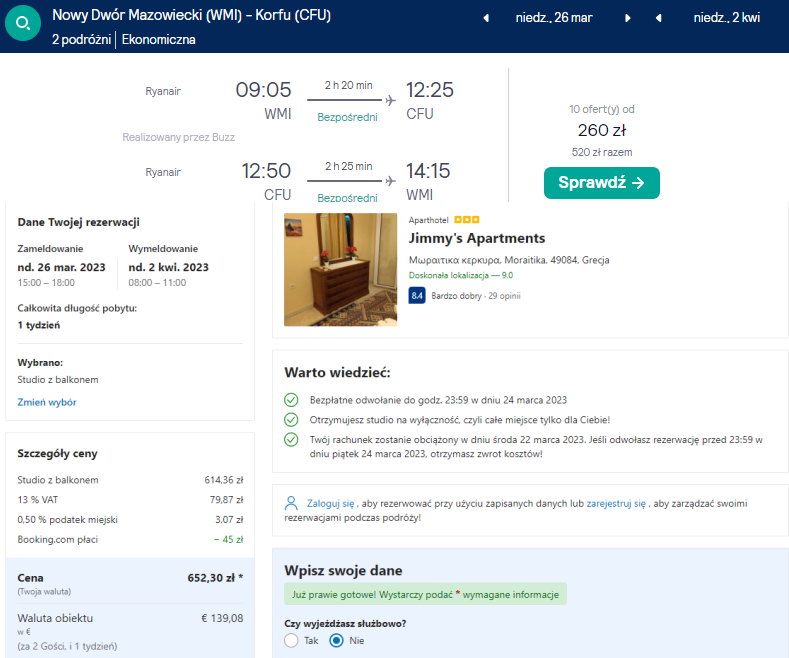This screenshot has width=789, height=658.
Task: Go to previous return date arrow
Action: [x=658, y=18]
